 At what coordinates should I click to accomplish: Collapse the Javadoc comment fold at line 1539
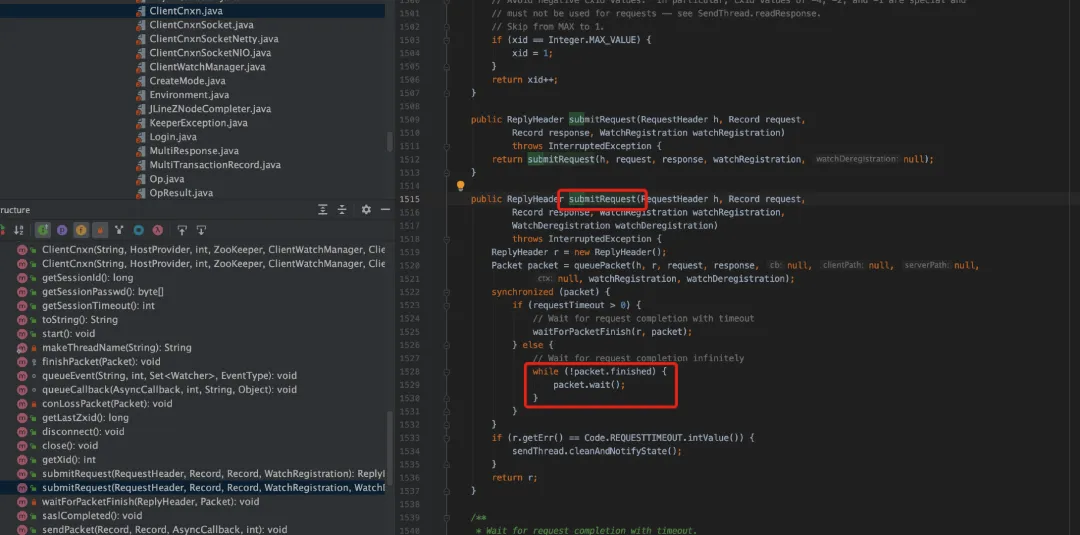(446, 518)
